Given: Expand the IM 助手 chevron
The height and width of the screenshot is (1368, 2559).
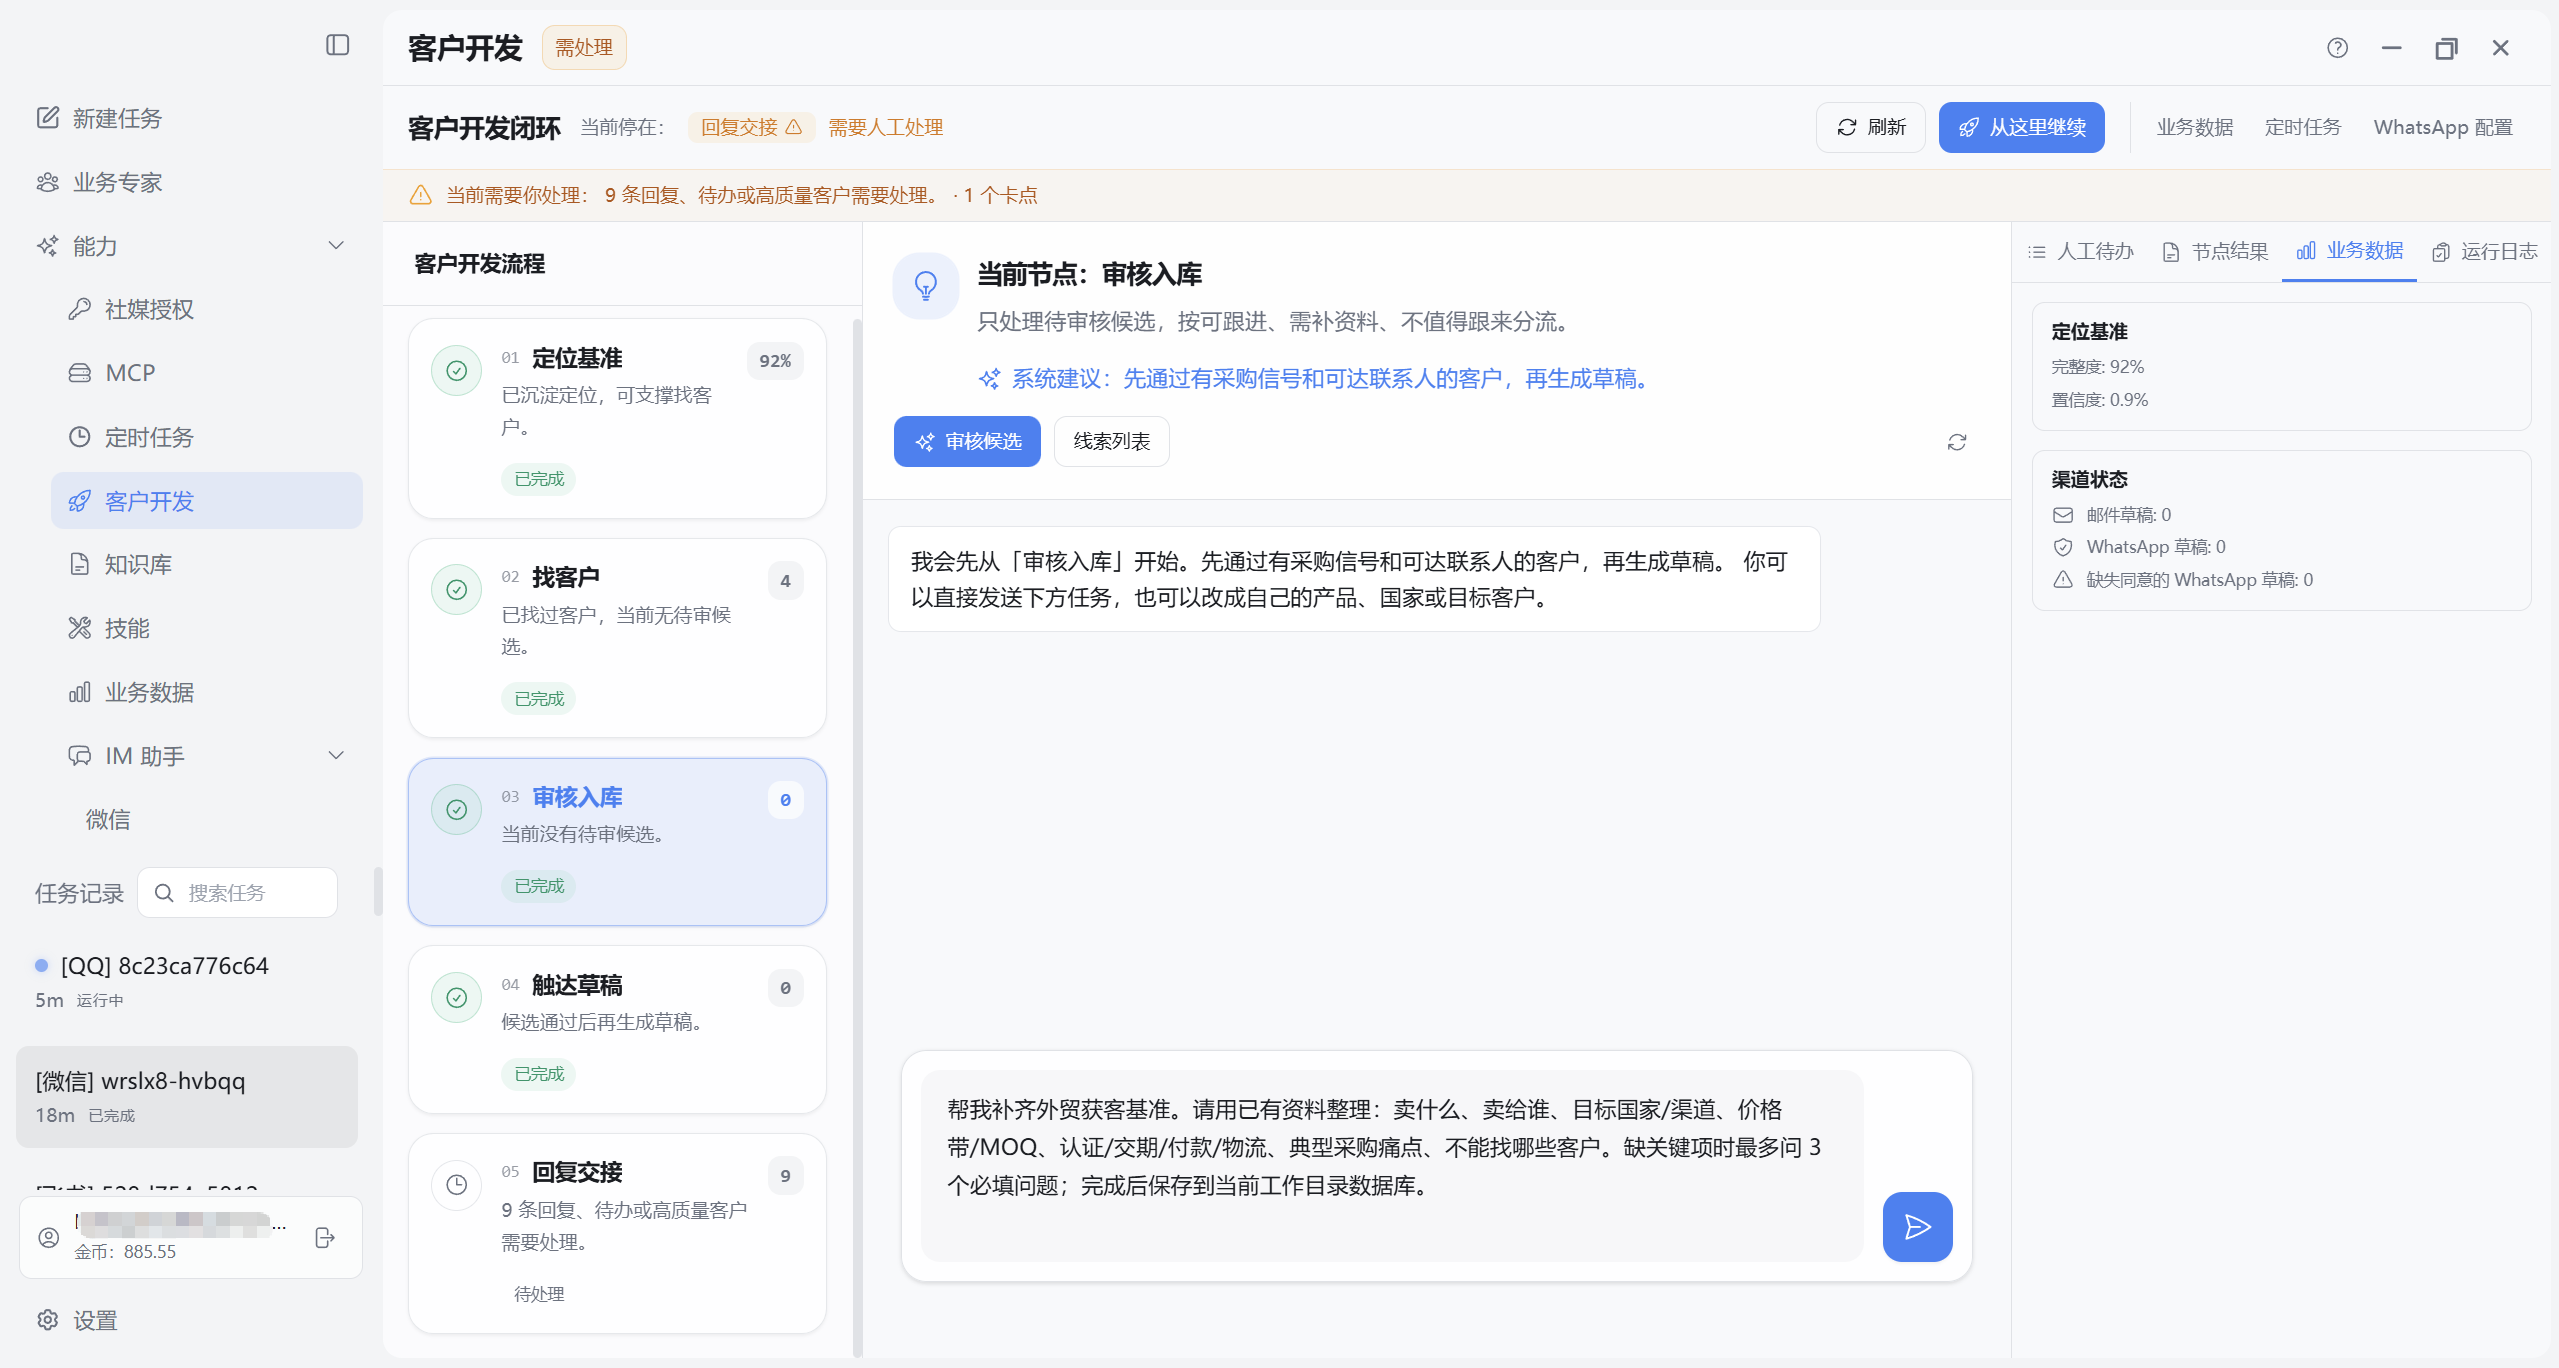Looking at the screenshot, I should tap(336, 756).
